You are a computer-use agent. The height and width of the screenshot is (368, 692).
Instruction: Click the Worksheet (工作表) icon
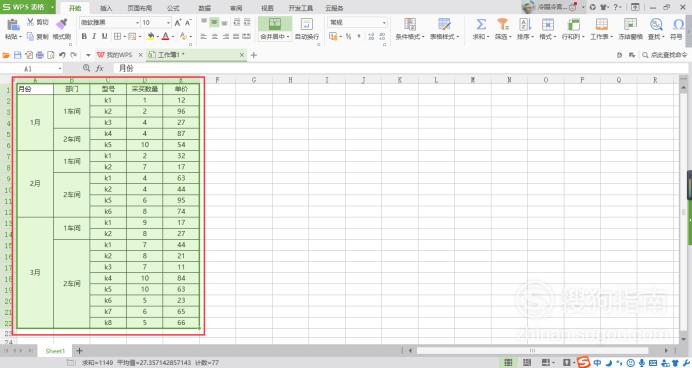tap(602, 24)
